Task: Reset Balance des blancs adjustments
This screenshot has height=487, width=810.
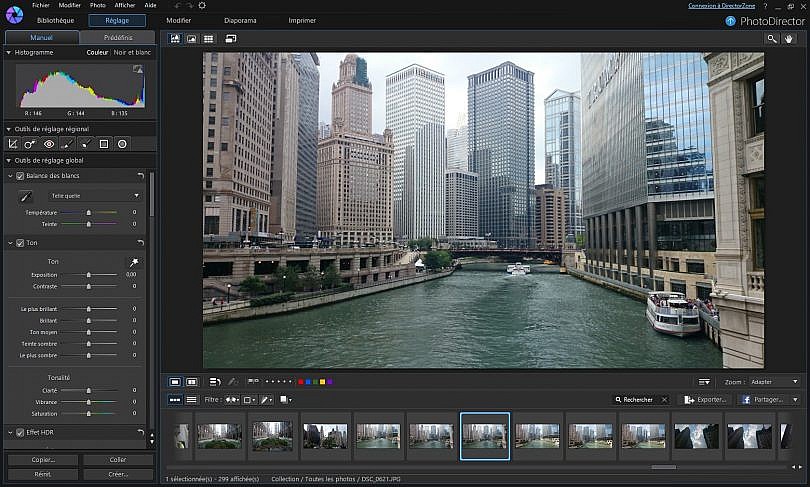Action: click(x=141, y=176)
